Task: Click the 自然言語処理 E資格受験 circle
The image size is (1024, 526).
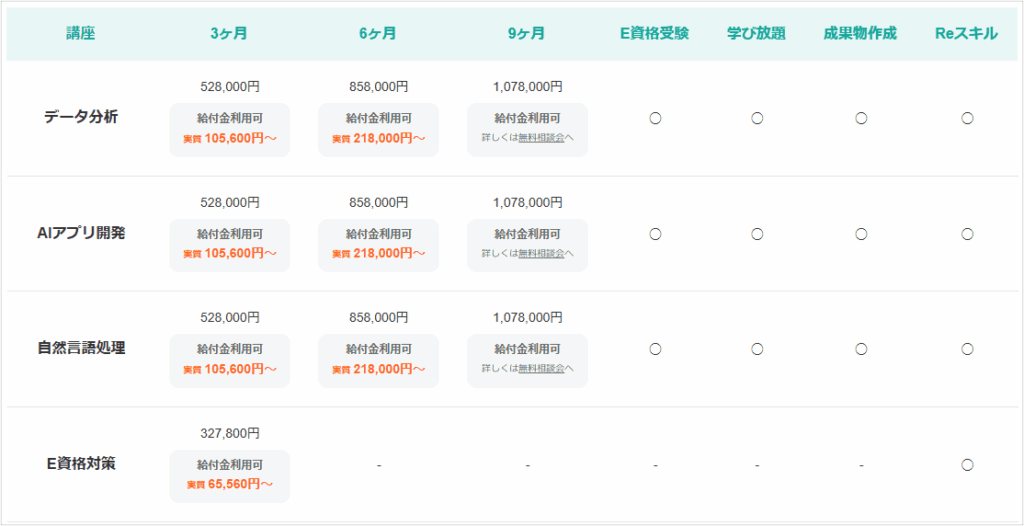Action: click(x=655, y=349)
